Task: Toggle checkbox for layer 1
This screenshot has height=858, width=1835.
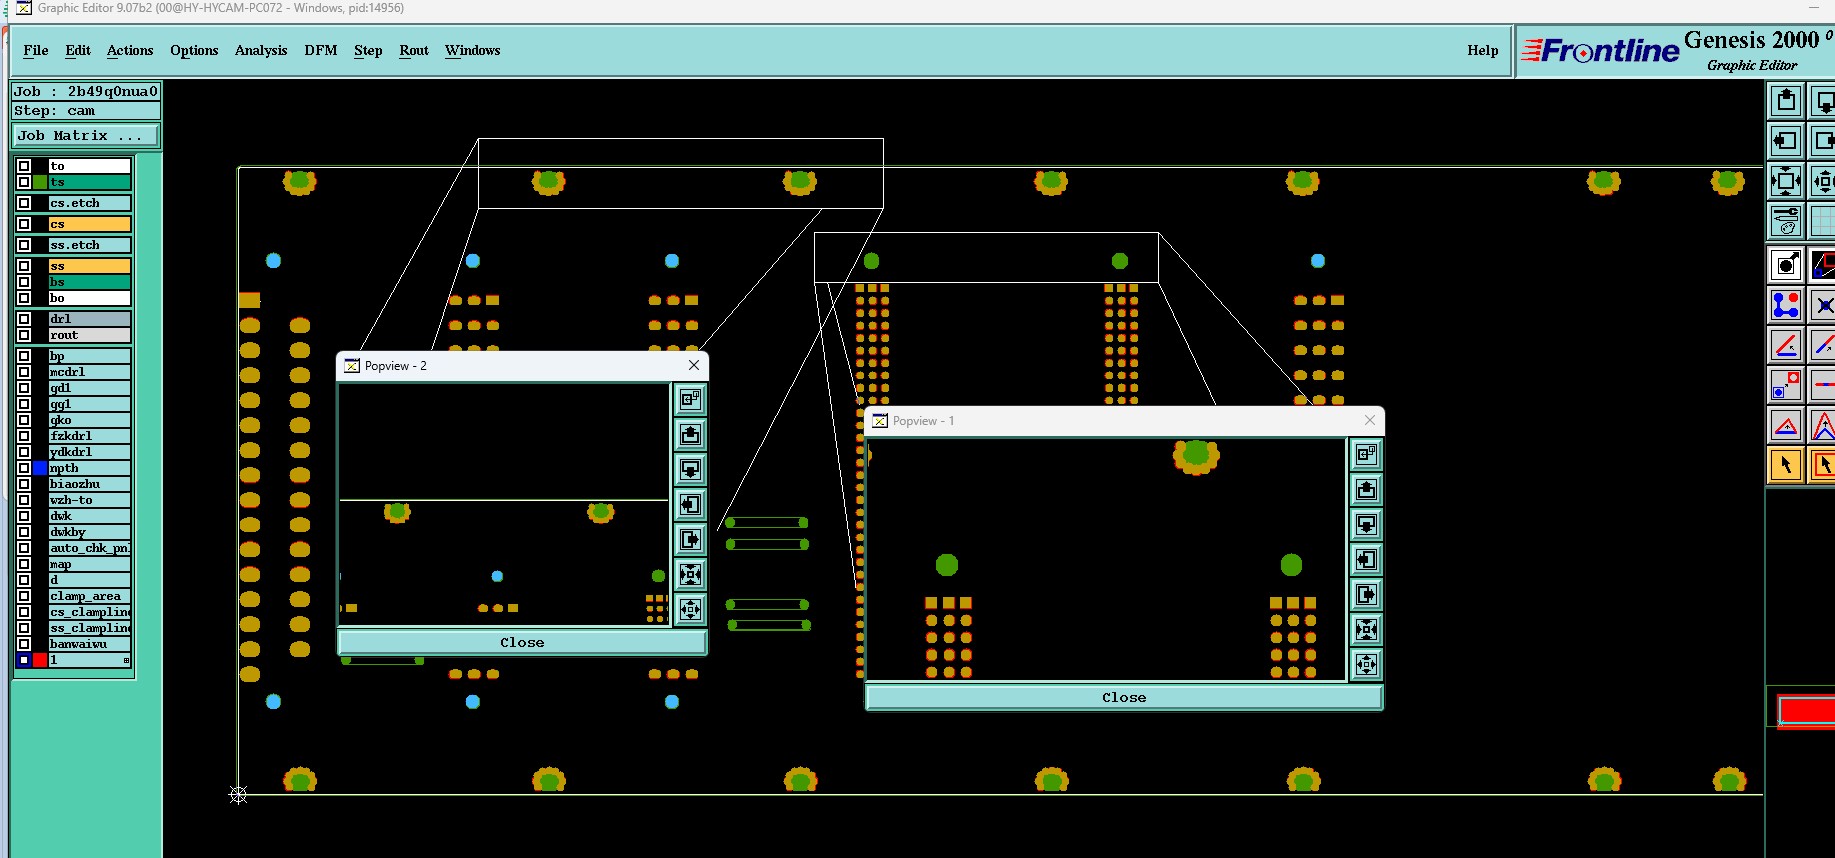Action: pos(24,660)
